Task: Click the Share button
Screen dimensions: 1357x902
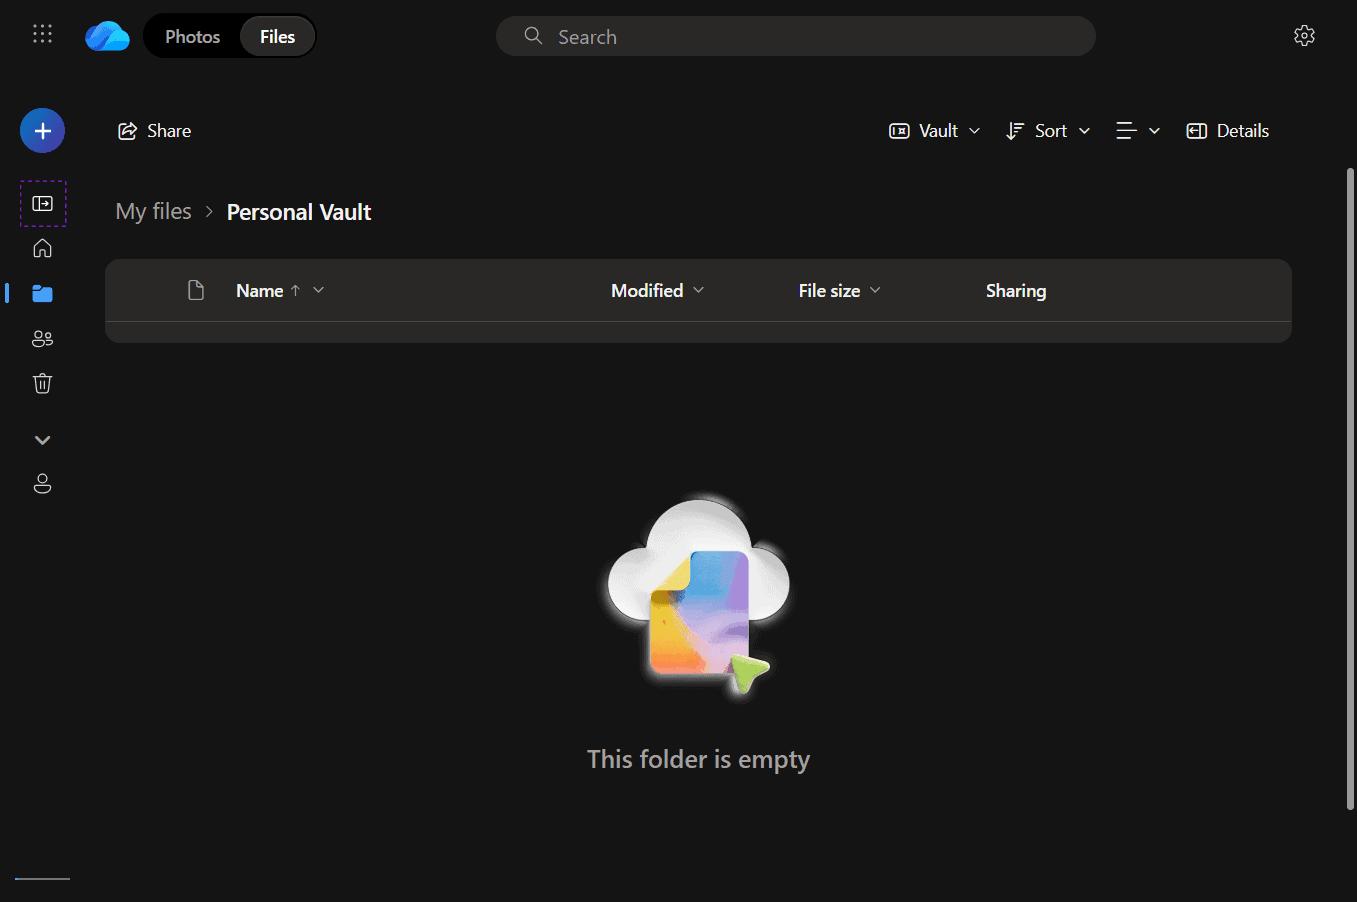Action: 155,131
